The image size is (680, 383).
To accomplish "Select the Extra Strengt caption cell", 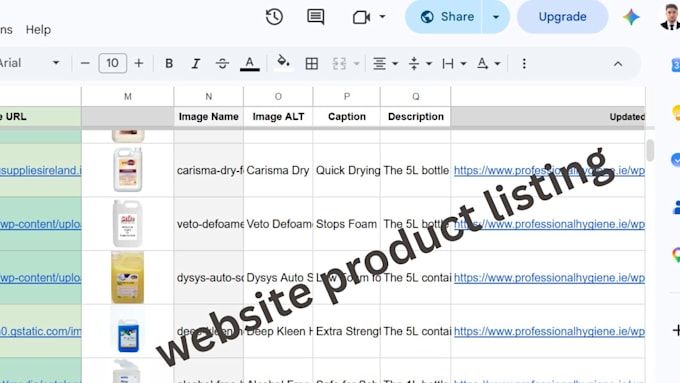I will [347, 331].
